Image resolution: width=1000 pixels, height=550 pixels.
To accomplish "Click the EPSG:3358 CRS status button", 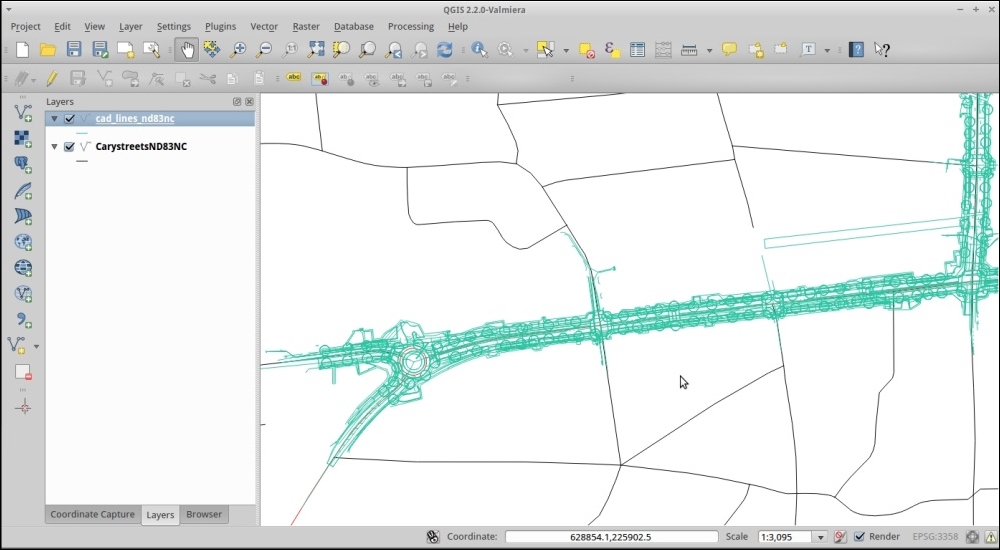I will 934,537.
